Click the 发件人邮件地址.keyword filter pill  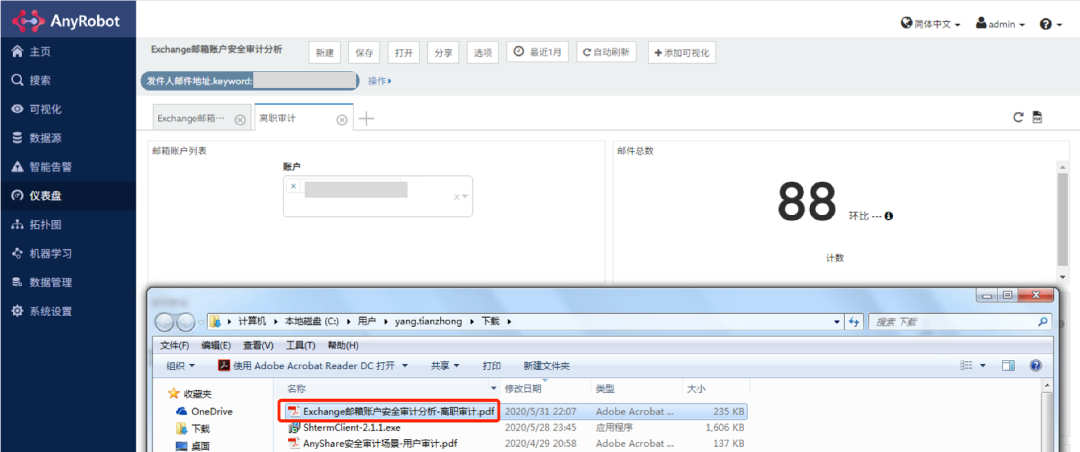249,81
